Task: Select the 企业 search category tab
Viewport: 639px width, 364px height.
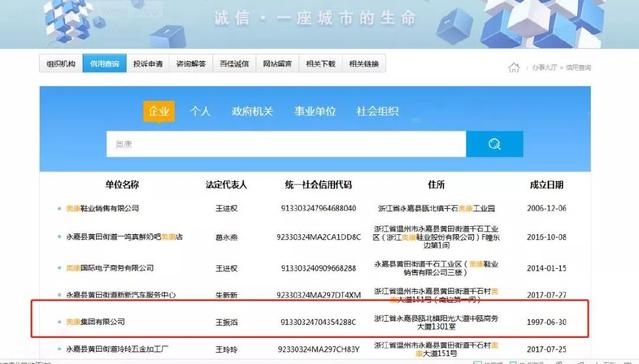Action: pyautogui.click(x=159, y=111)
